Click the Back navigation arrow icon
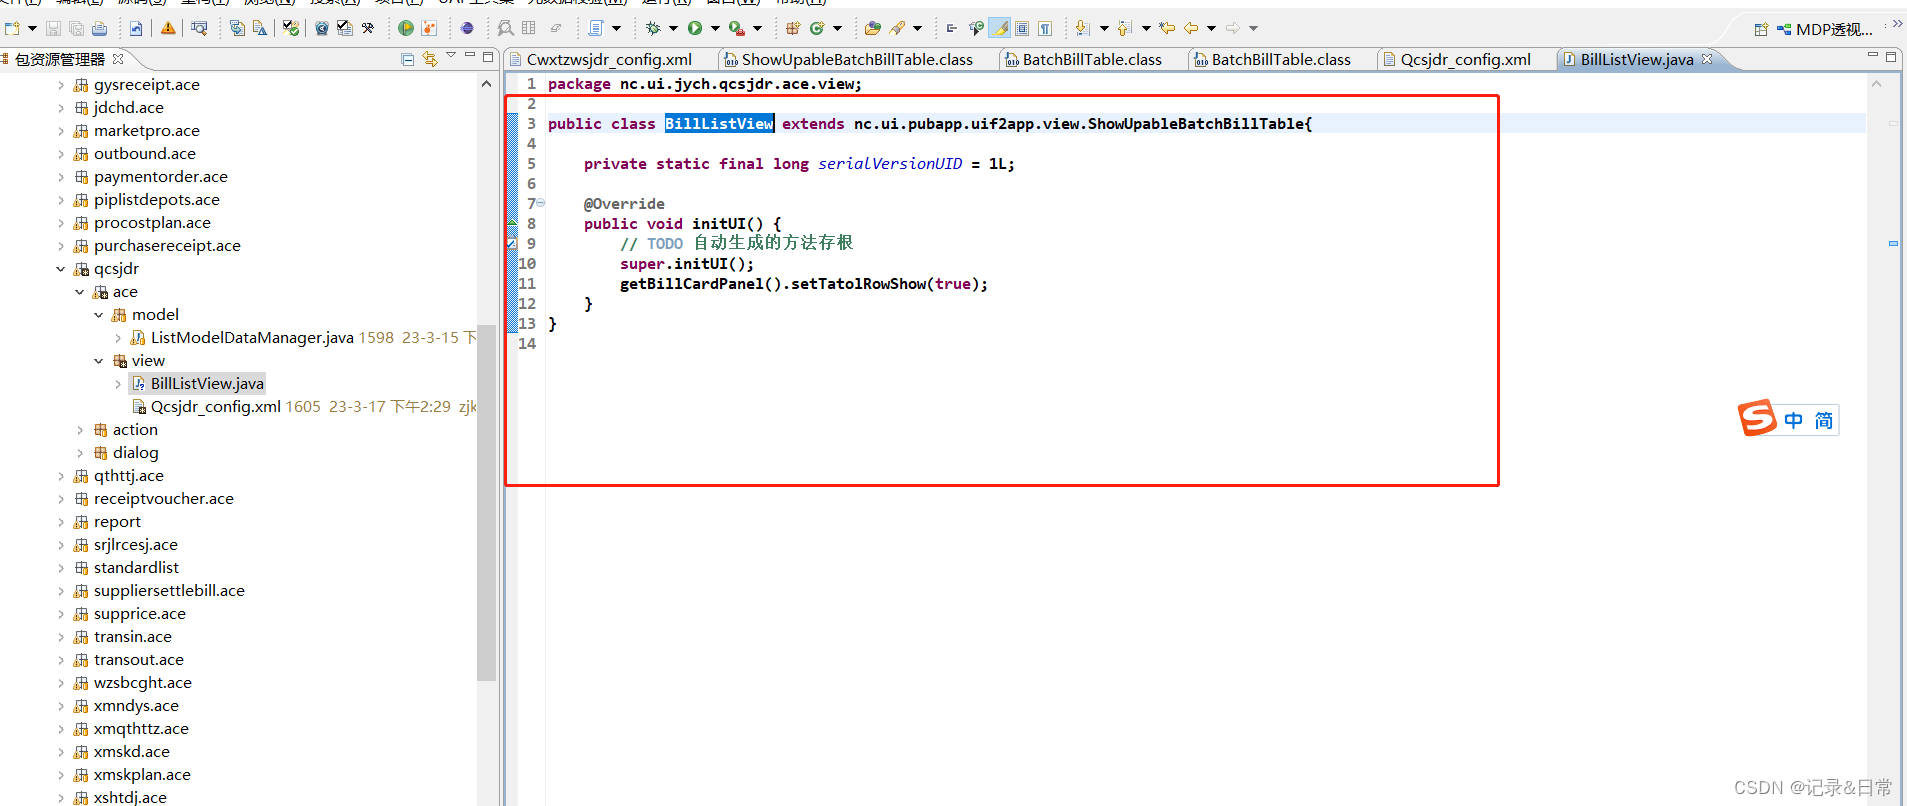This screenshot has width=1907, height=806. pos(1191,28)
